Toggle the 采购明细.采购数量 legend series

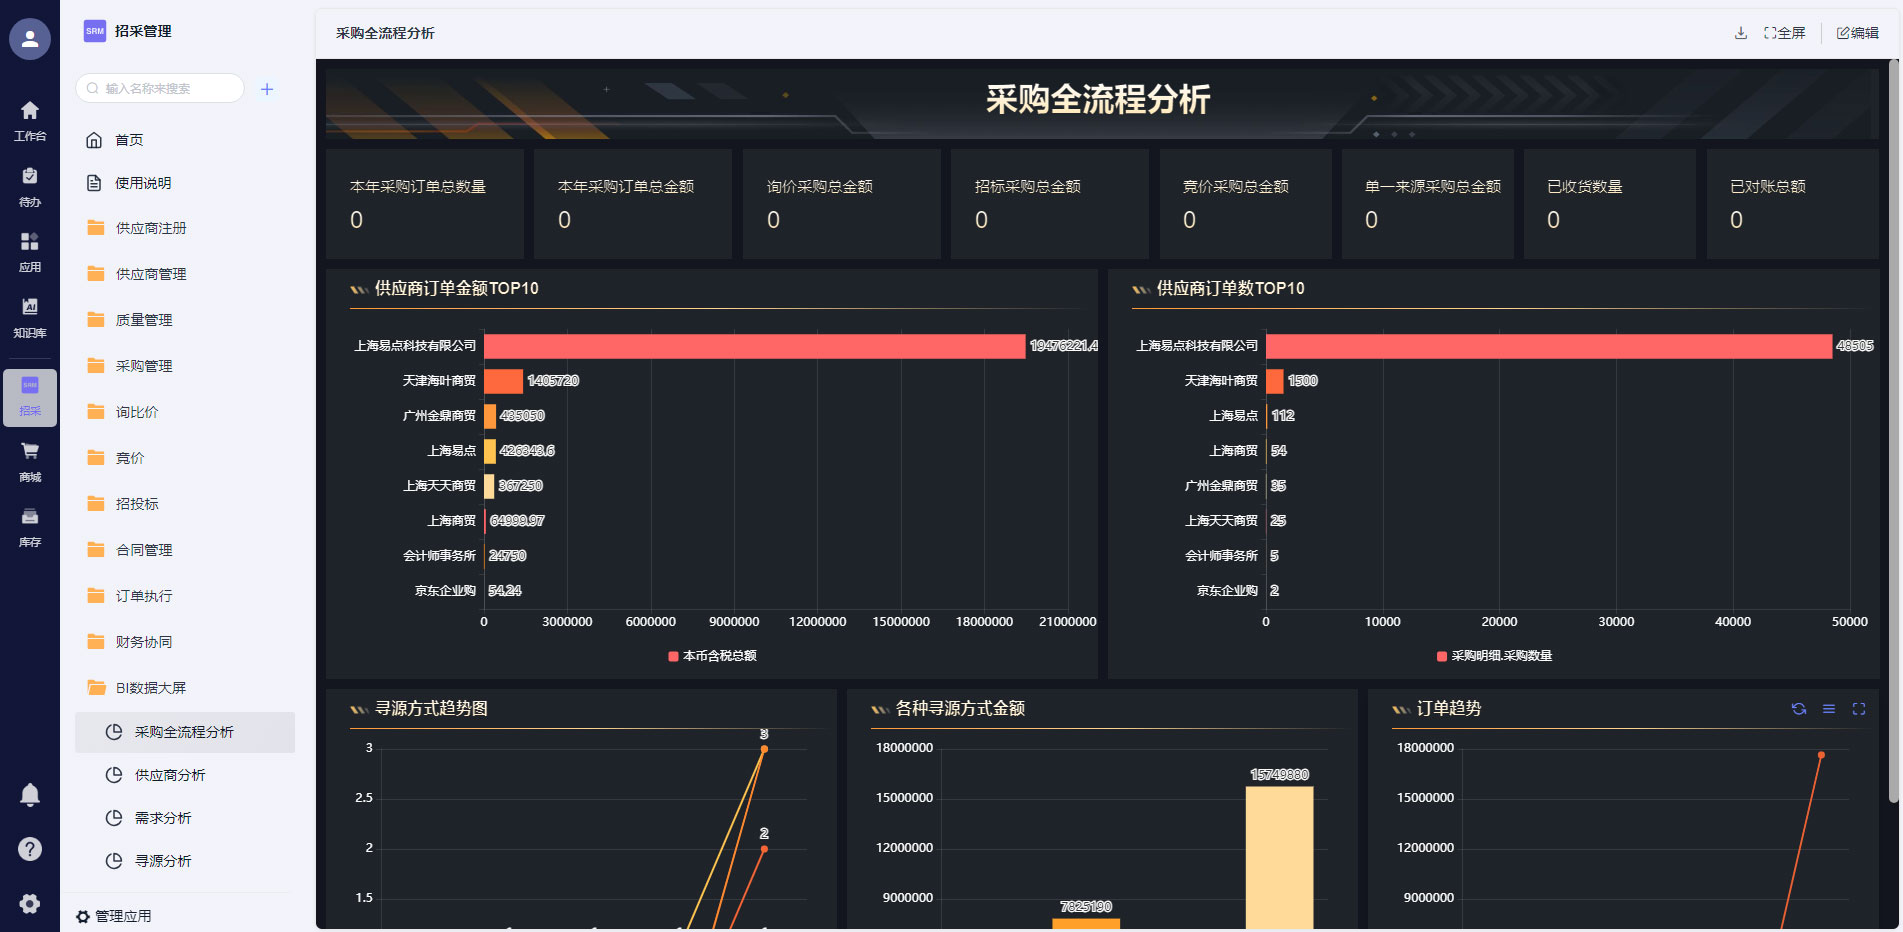[x=1494, y=656]
